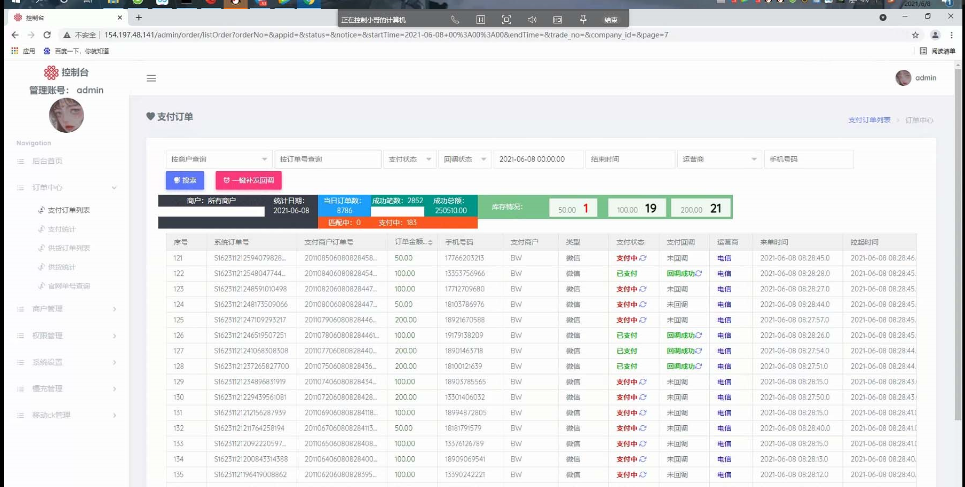Click the pink 一键补发回调 button
This screenshot has height=487, width=965.
coord(248,180)
